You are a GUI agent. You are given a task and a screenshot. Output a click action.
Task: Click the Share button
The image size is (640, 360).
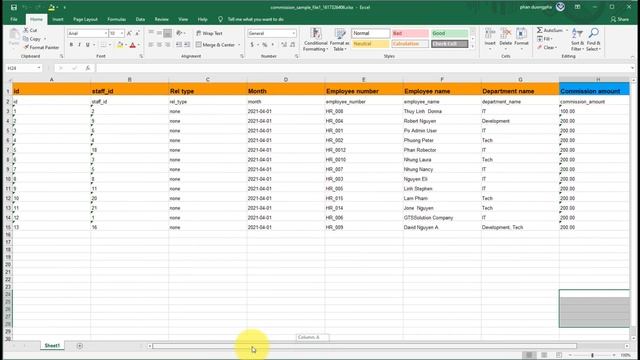pos(620,19)
